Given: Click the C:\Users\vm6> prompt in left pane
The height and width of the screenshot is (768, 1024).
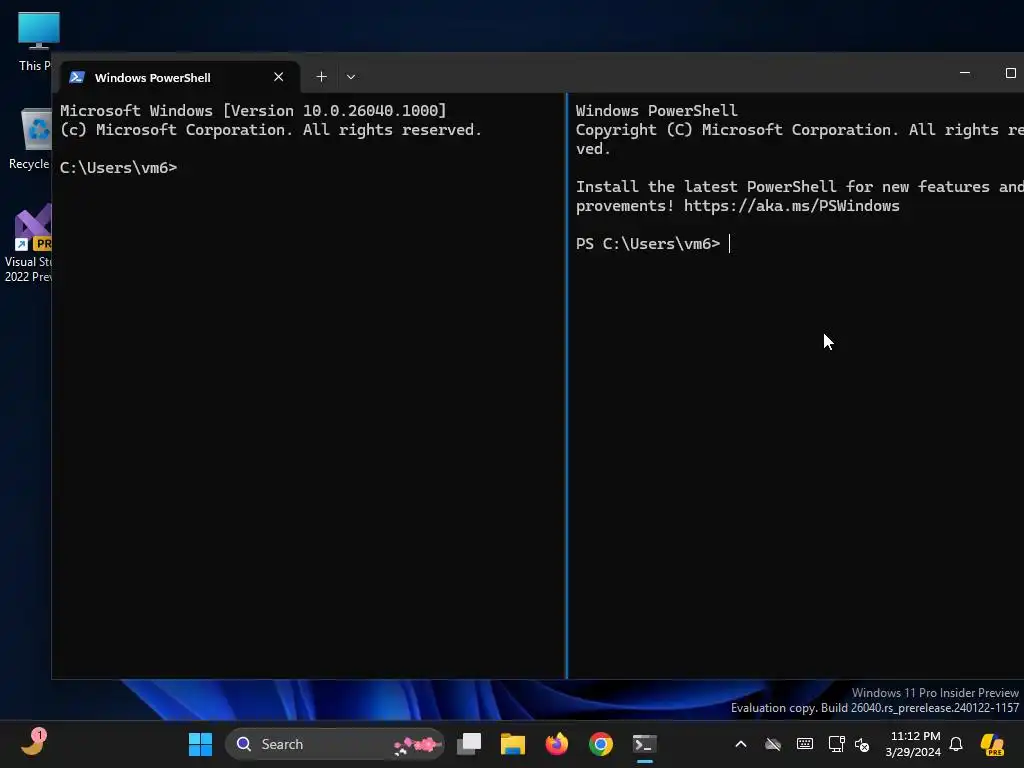Looking at the screenshot, I should (x=118, y=168).
